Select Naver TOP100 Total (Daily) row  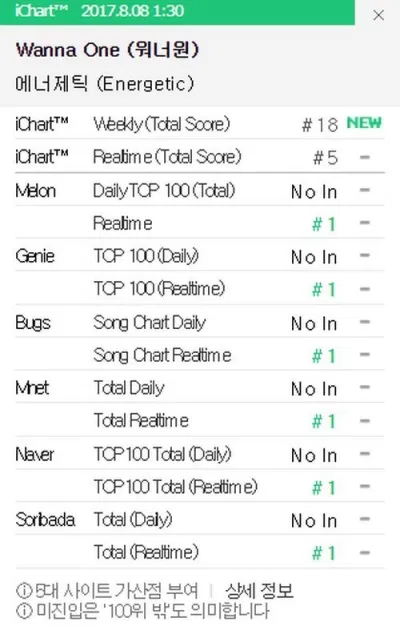199,454
